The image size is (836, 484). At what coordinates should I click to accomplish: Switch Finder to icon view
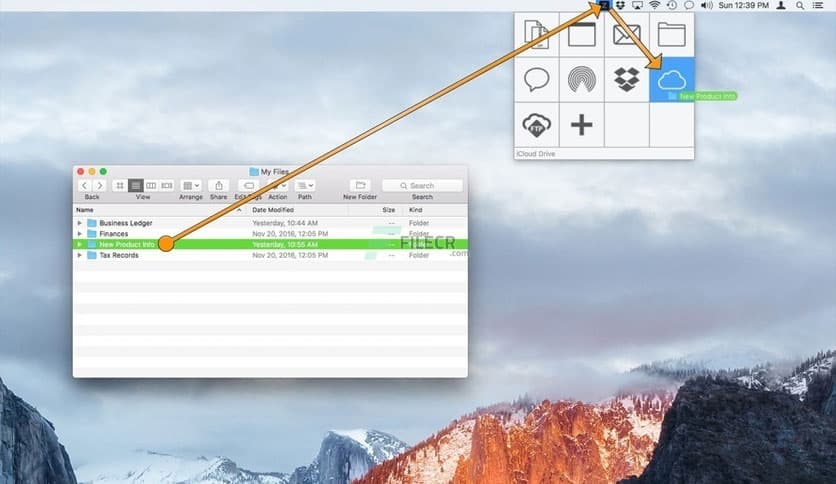120,185
